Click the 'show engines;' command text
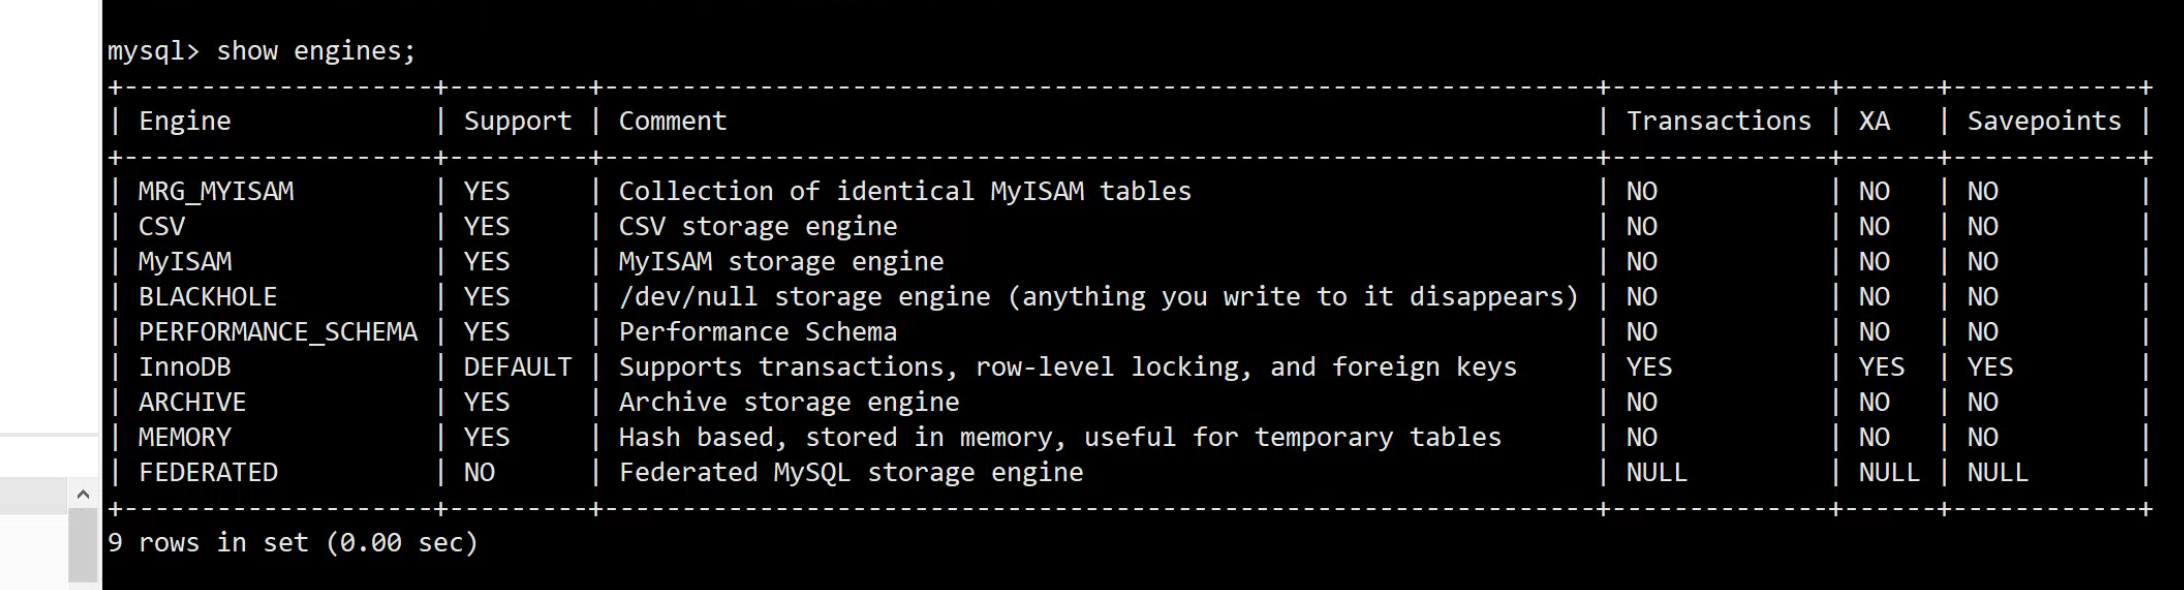The image size is (2184, 590). (315, 51)
